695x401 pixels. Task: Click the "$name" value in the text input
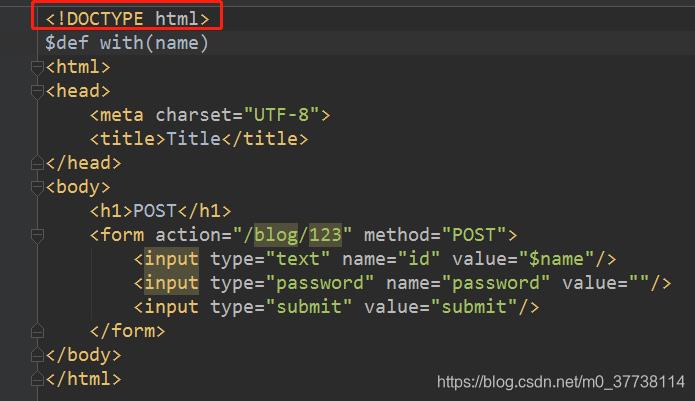[556, 259]
